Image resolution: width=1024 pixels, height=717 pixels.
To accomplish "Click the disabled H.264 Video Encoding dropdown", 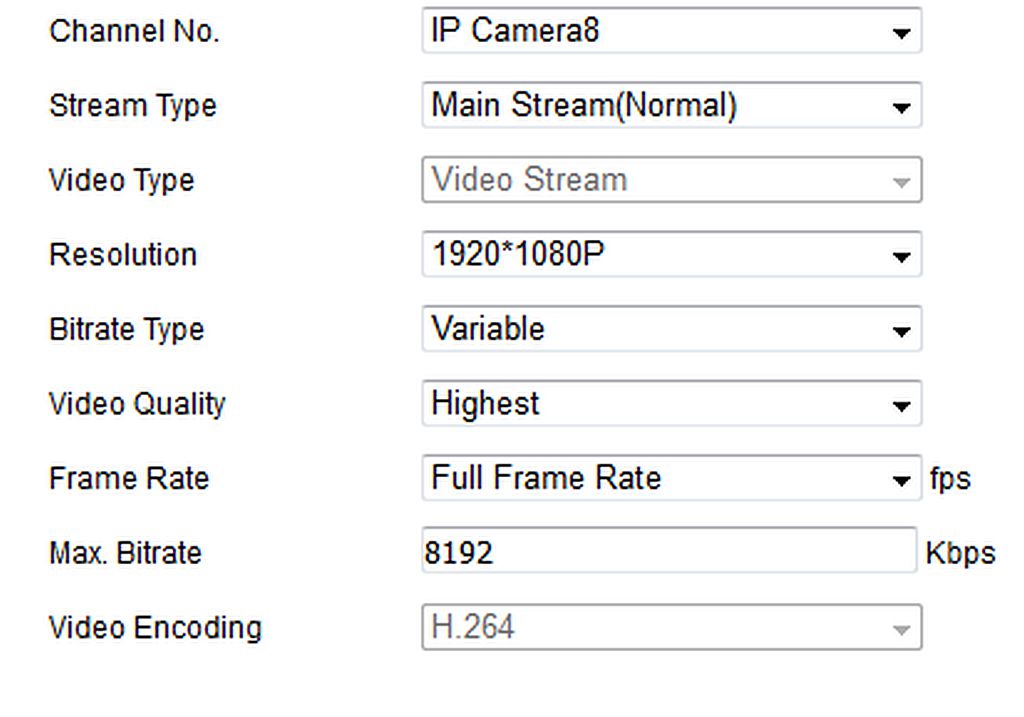I will (x=671, y=627).
